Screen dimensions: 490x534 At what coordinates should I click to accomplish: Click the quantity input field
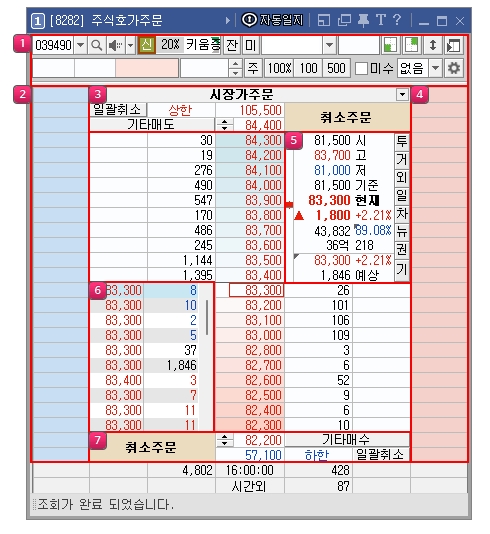[205, 68]
